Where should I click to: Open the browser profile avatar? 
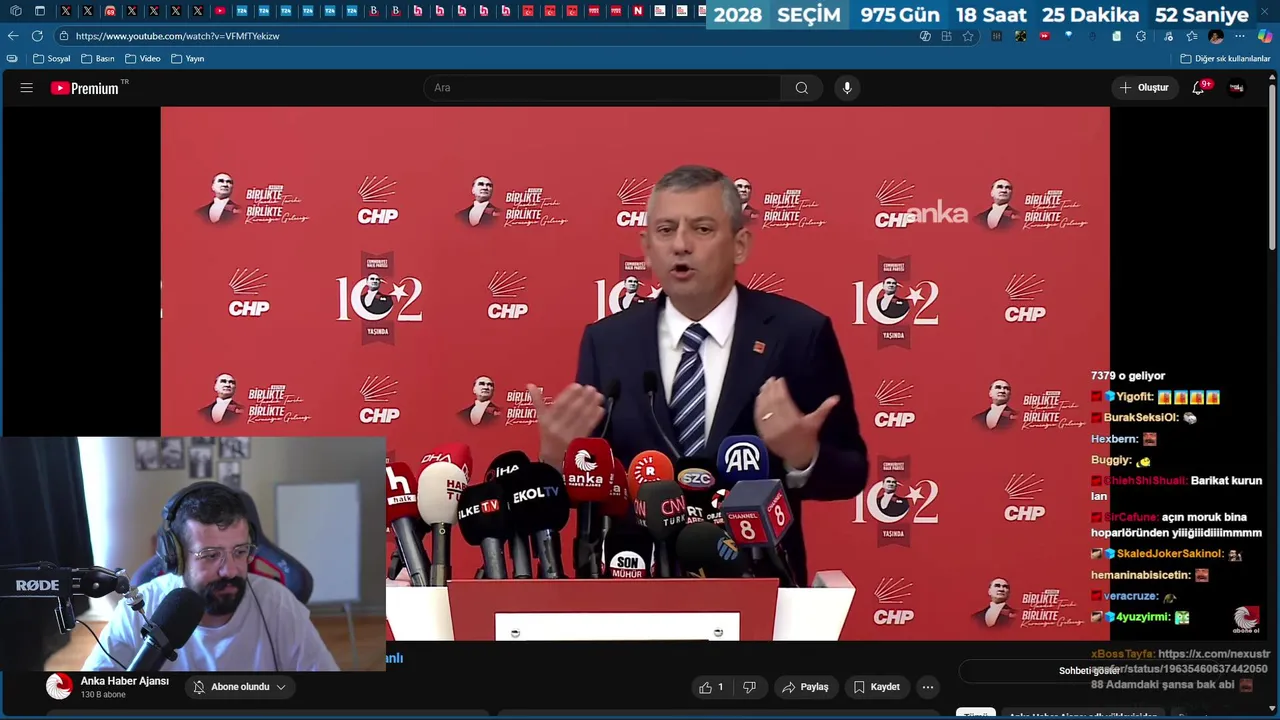click(x=1216, y=36)
